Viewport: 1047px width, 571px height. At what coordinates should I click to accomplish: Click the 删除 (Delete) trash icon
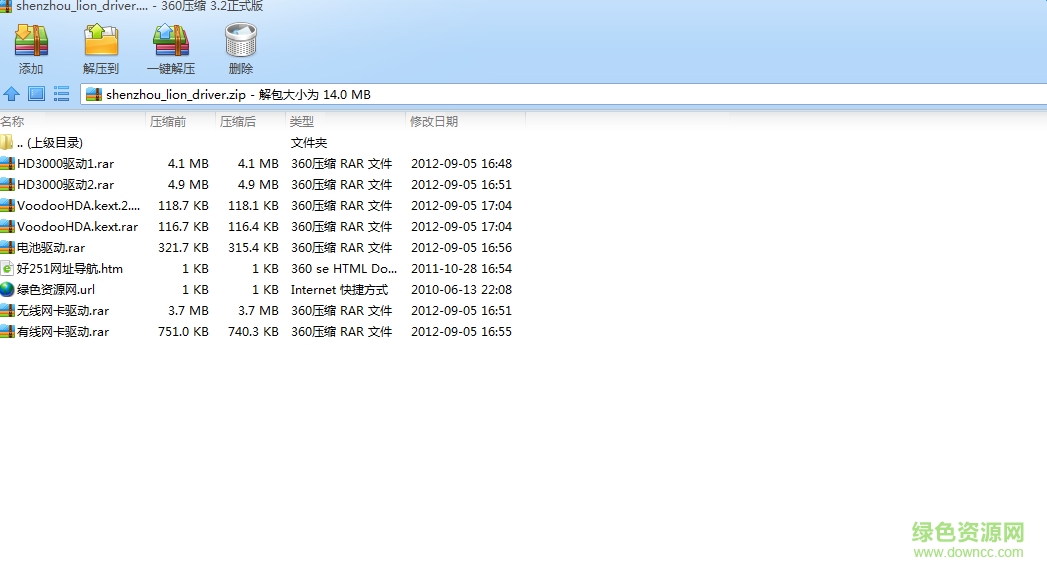240,41
